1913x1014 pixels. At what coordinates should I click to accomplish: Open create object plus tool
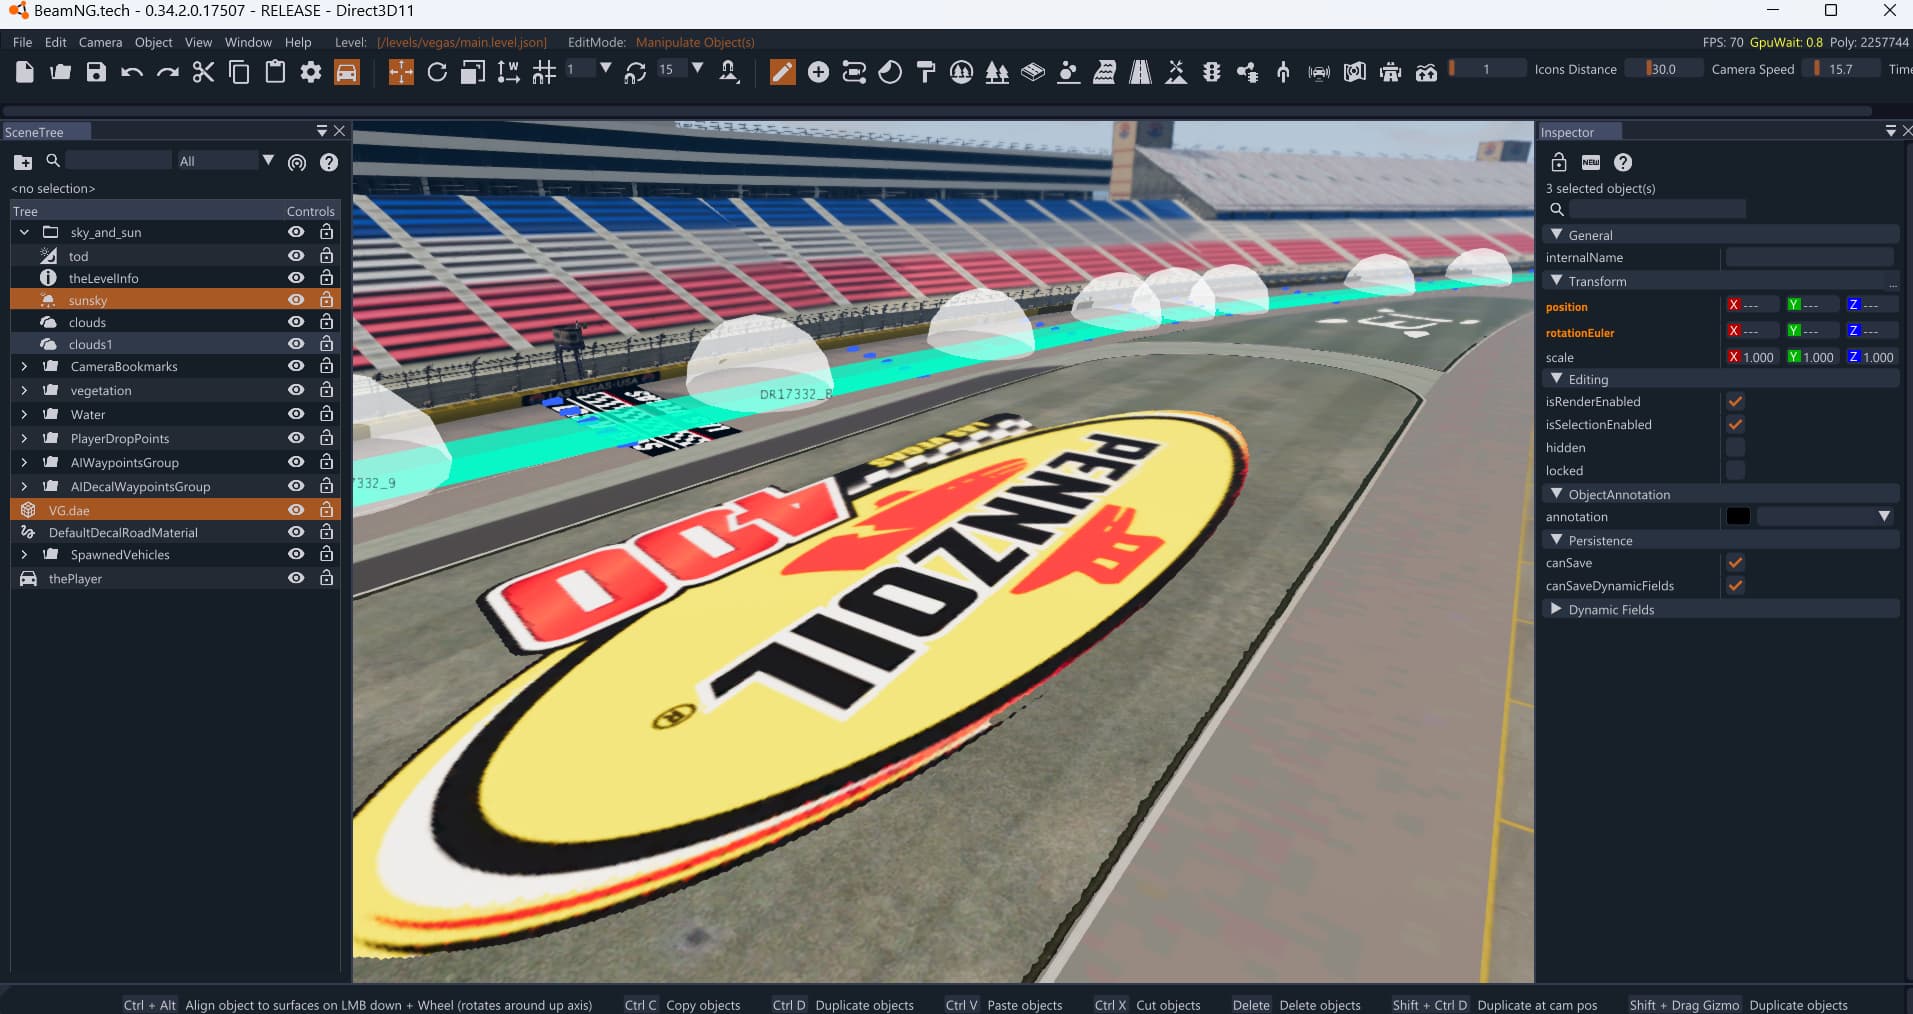pyautogui.click(x=818, y=72)
